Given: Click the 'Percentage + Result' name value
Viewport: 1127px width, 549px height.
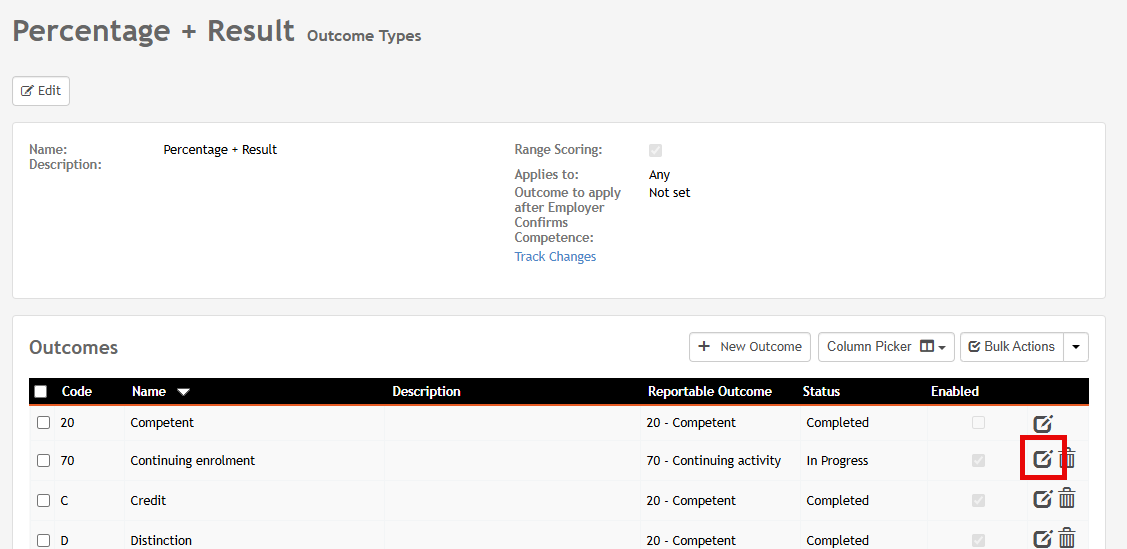Looking at the screenshot, I should click(220, 150).
